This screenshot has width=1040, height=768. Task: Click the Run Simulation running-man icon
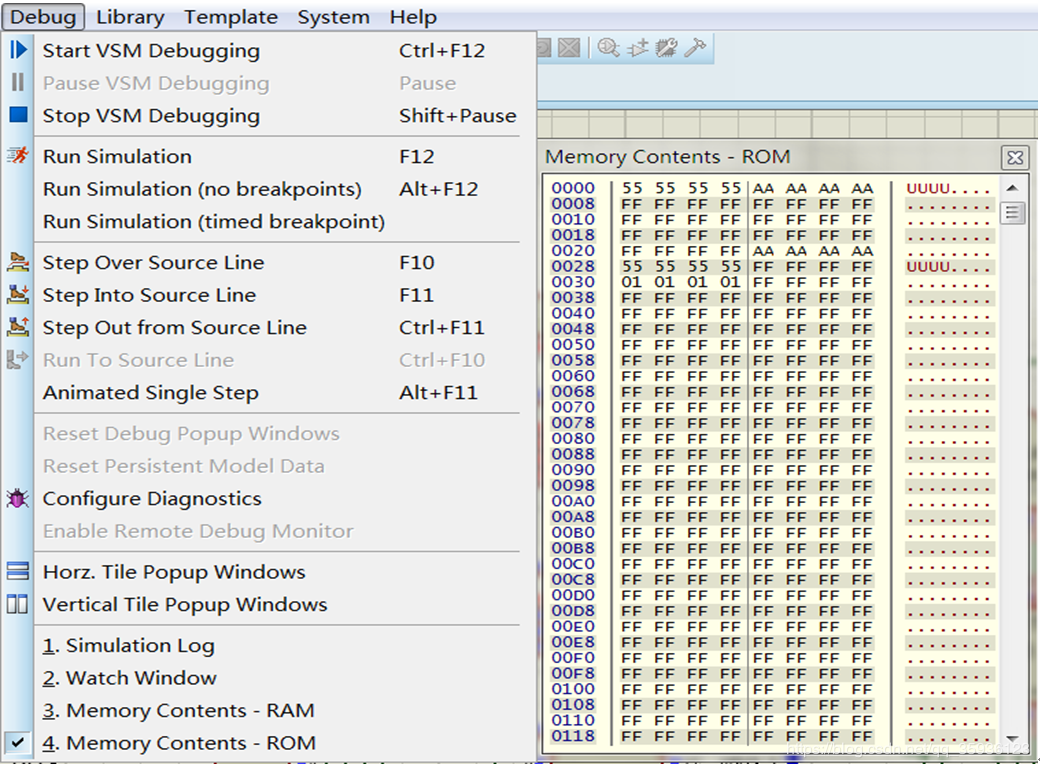18,156
